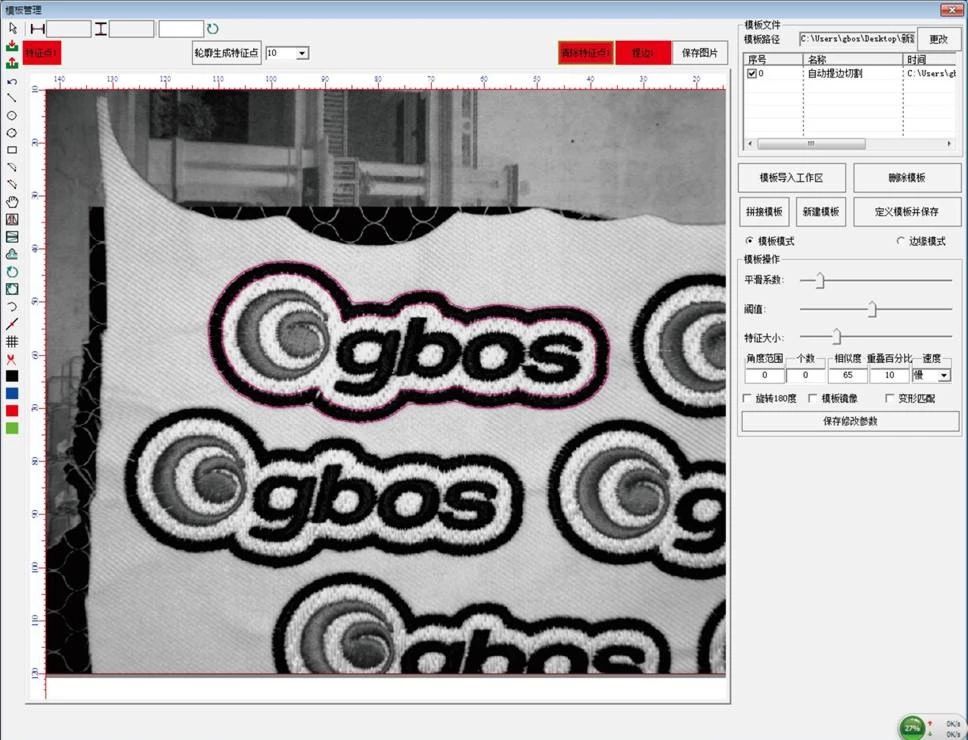Click the teal circular rotate tool
Image resolution: width=968 pixels, height=740 pixels.
[12, 272]
